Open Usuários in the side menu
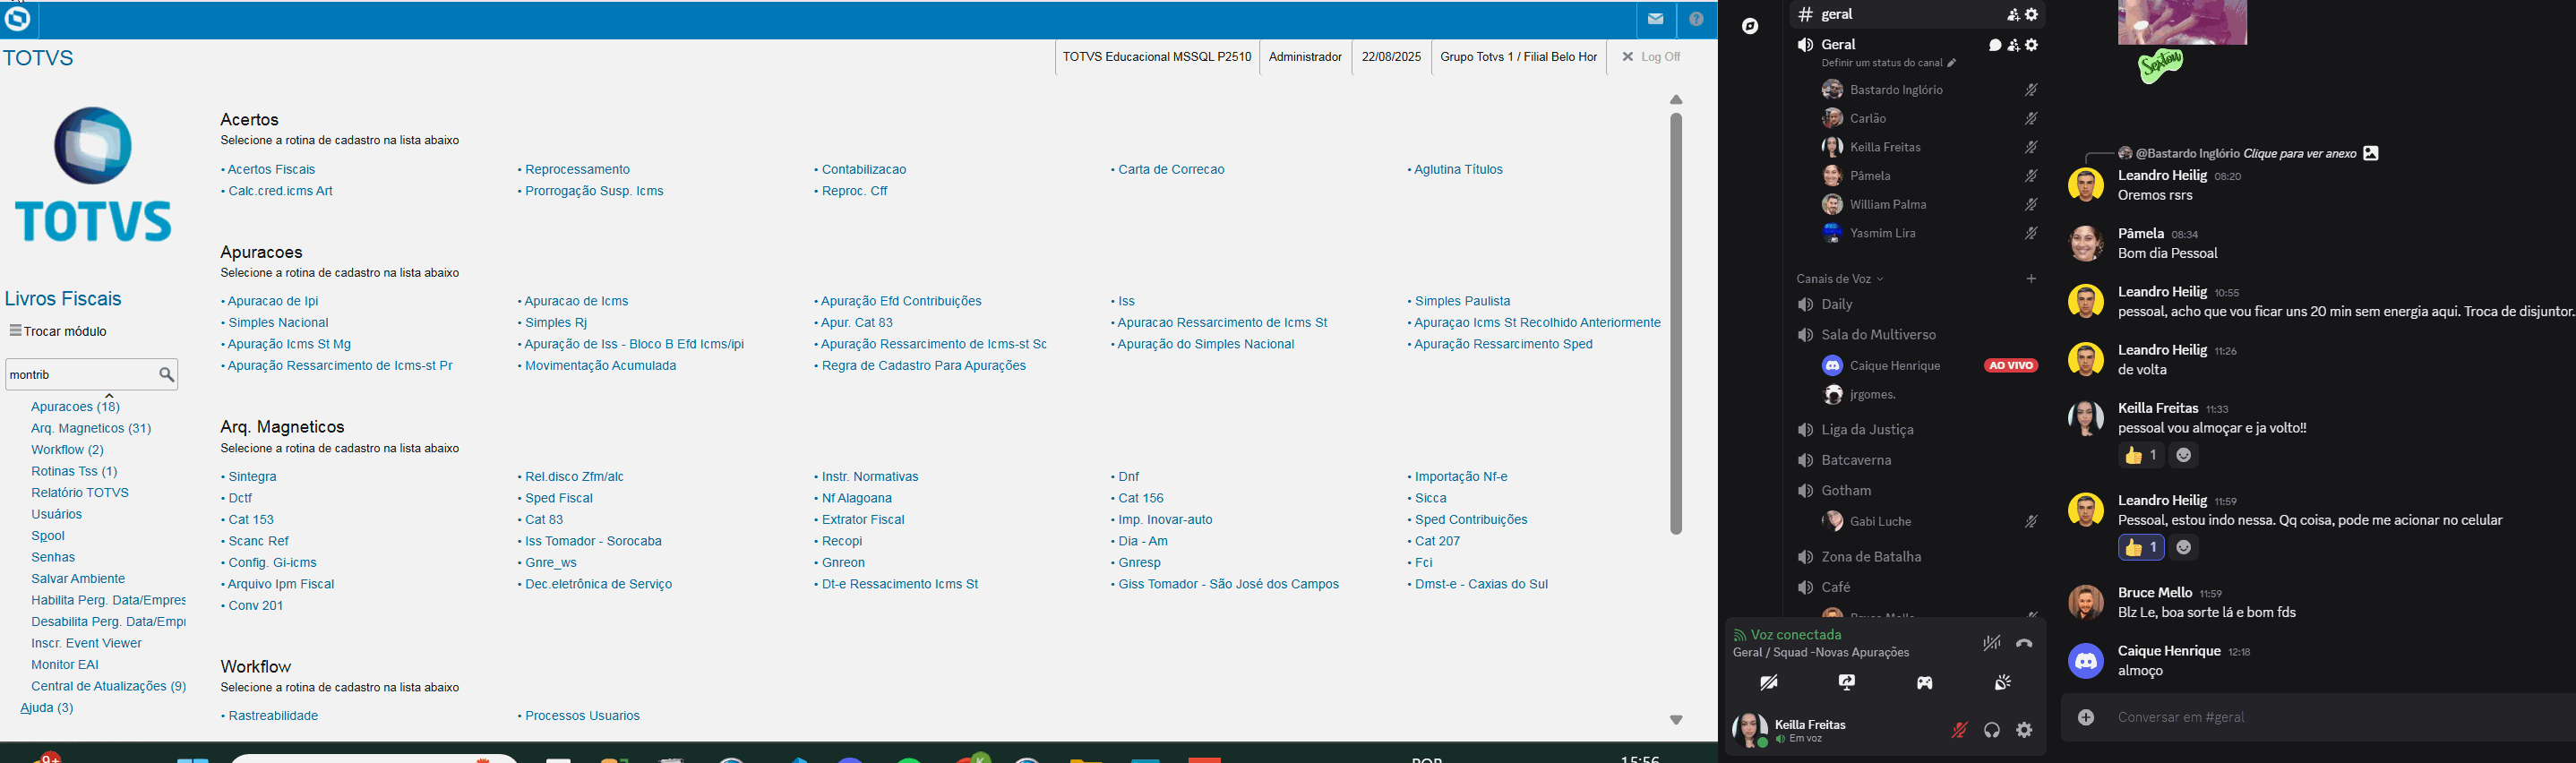The image size is (2576, 763). coord(56,514)
